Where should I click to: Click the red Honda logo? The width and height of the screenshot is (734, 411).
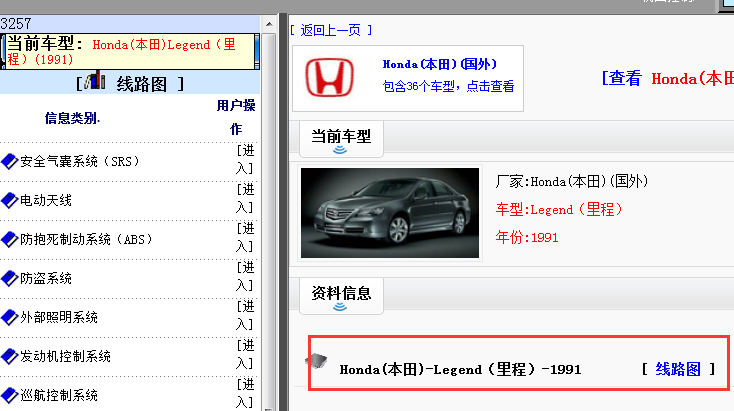pos(330,77)
